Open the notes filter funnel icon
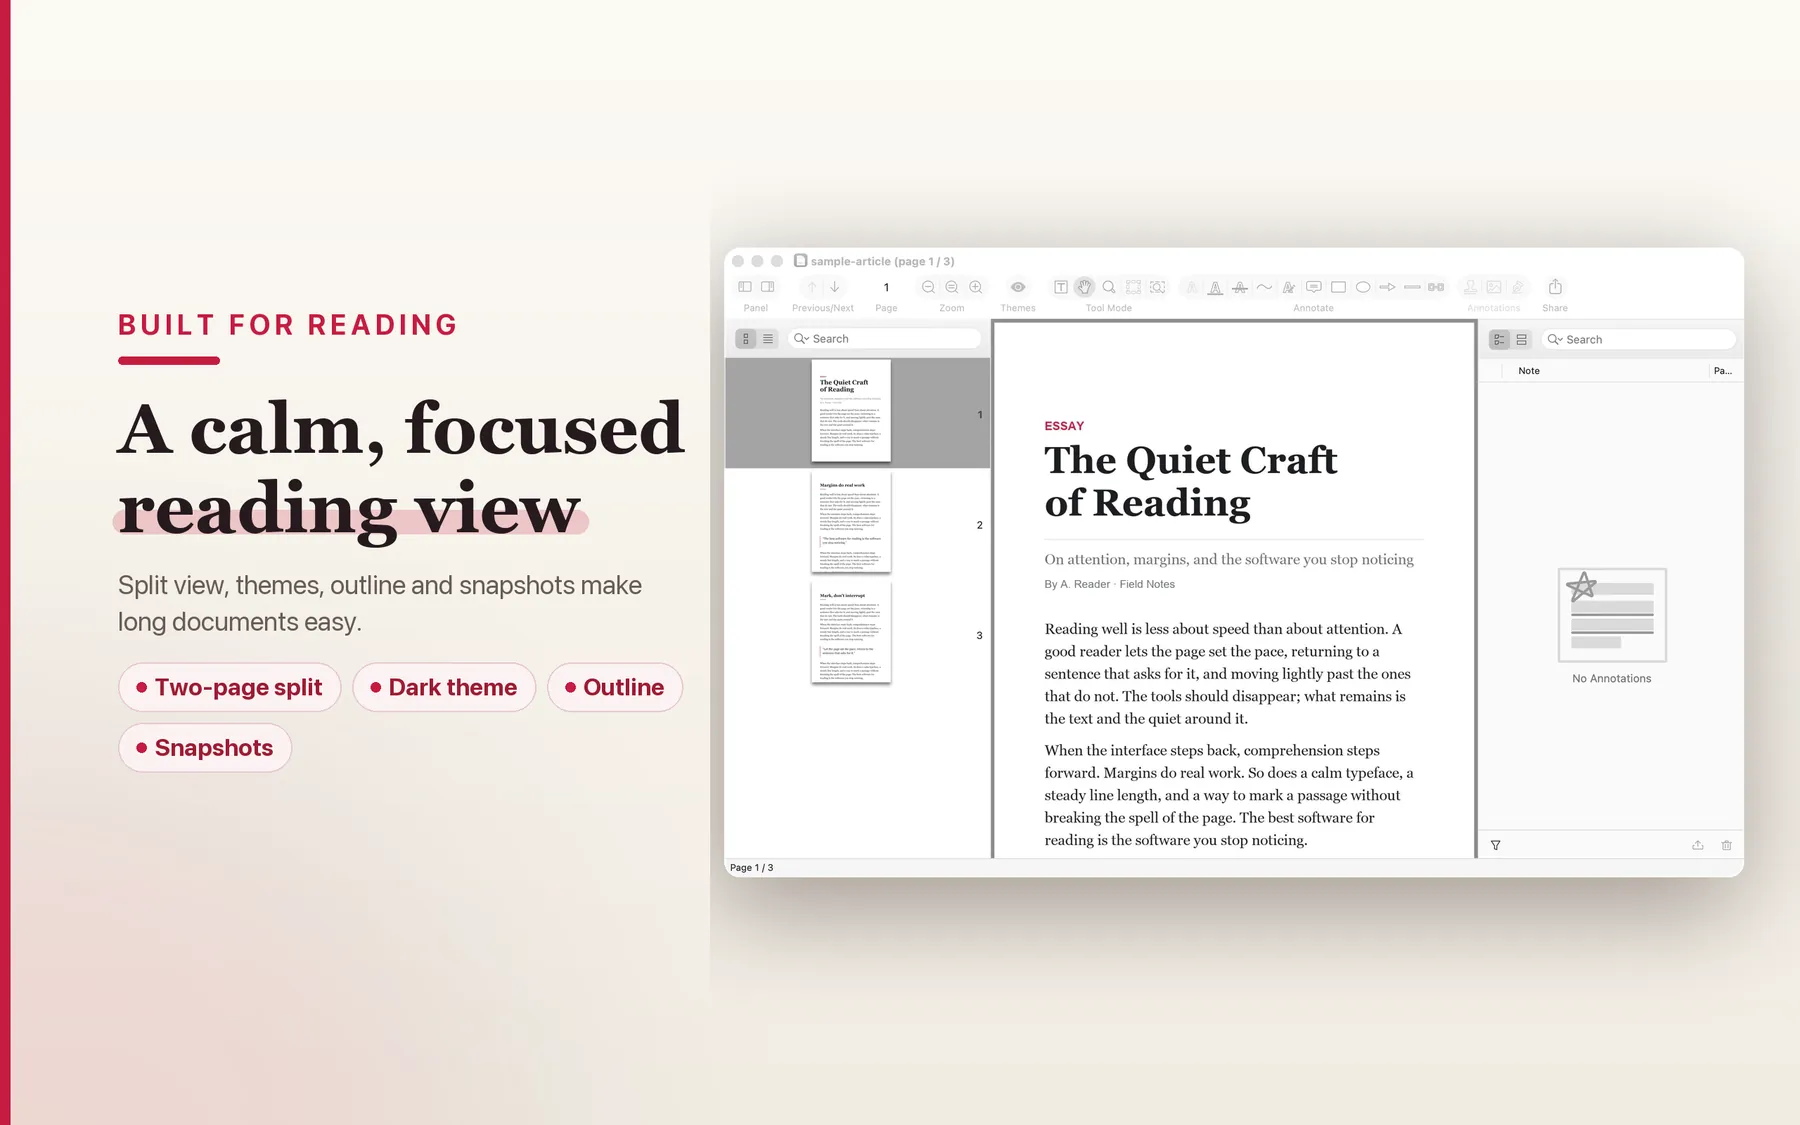Screen dimensions: 1800x1125 pos(1496,845)
